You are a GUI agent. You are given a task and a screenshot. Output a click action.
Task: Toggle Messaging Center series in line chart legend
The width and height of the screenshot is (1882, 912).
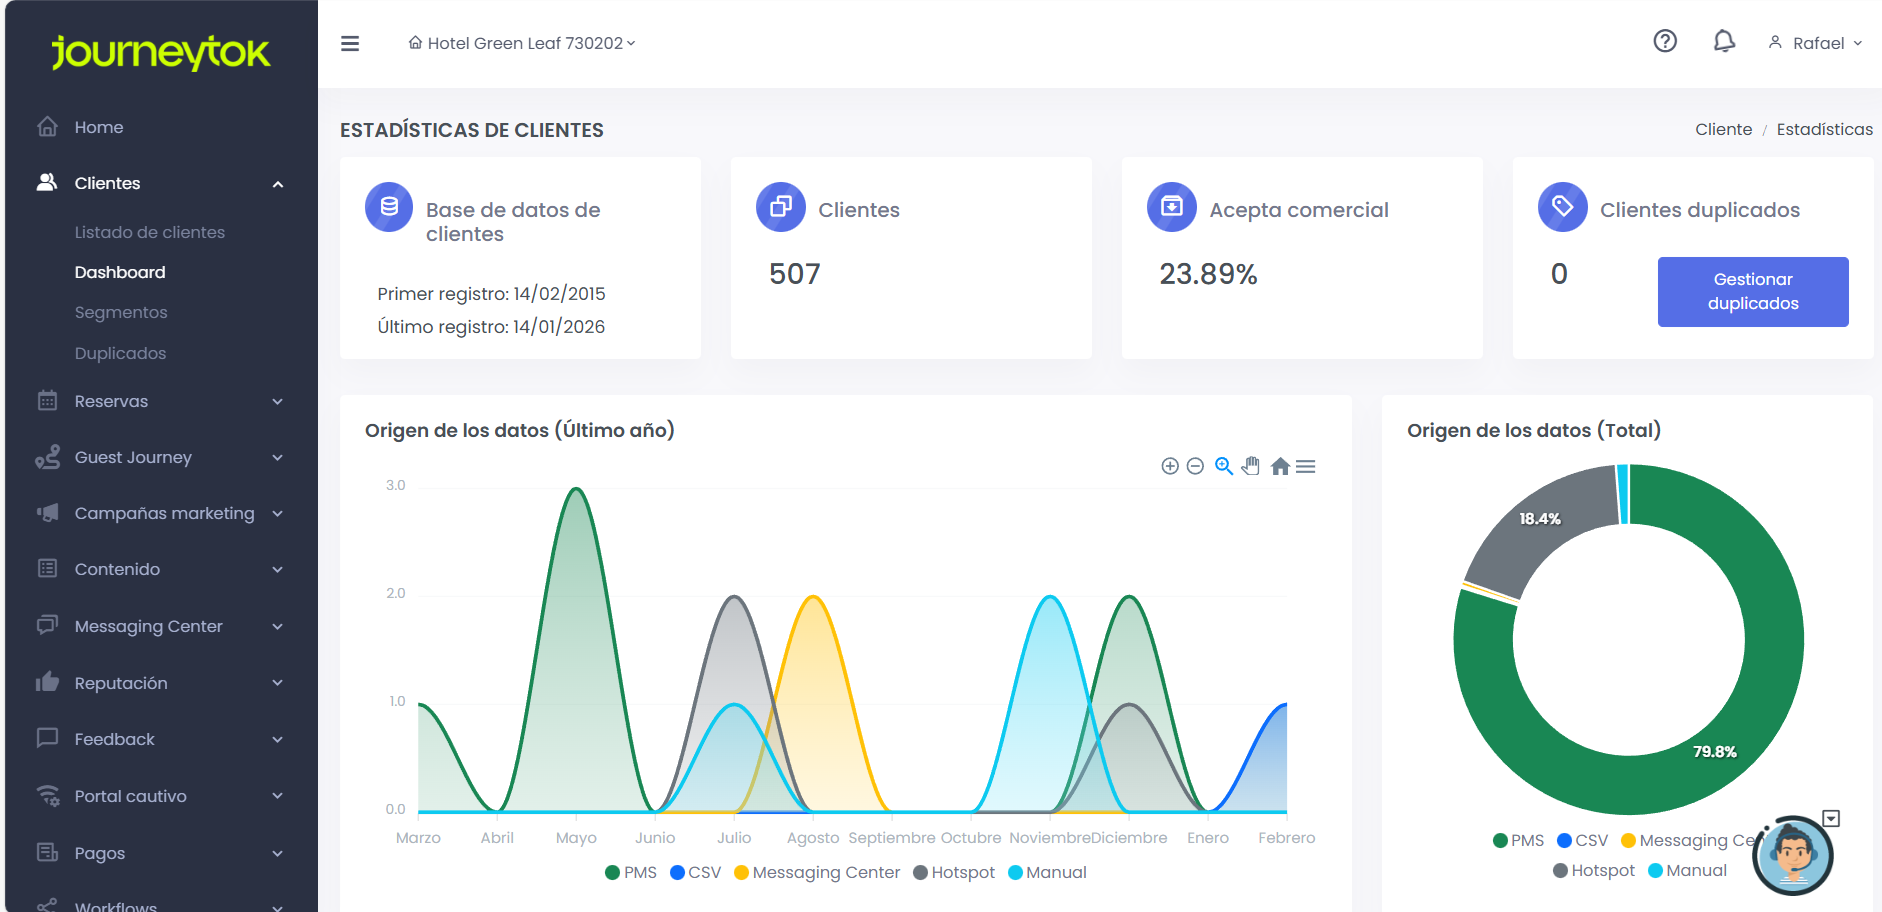coord(817,873)
